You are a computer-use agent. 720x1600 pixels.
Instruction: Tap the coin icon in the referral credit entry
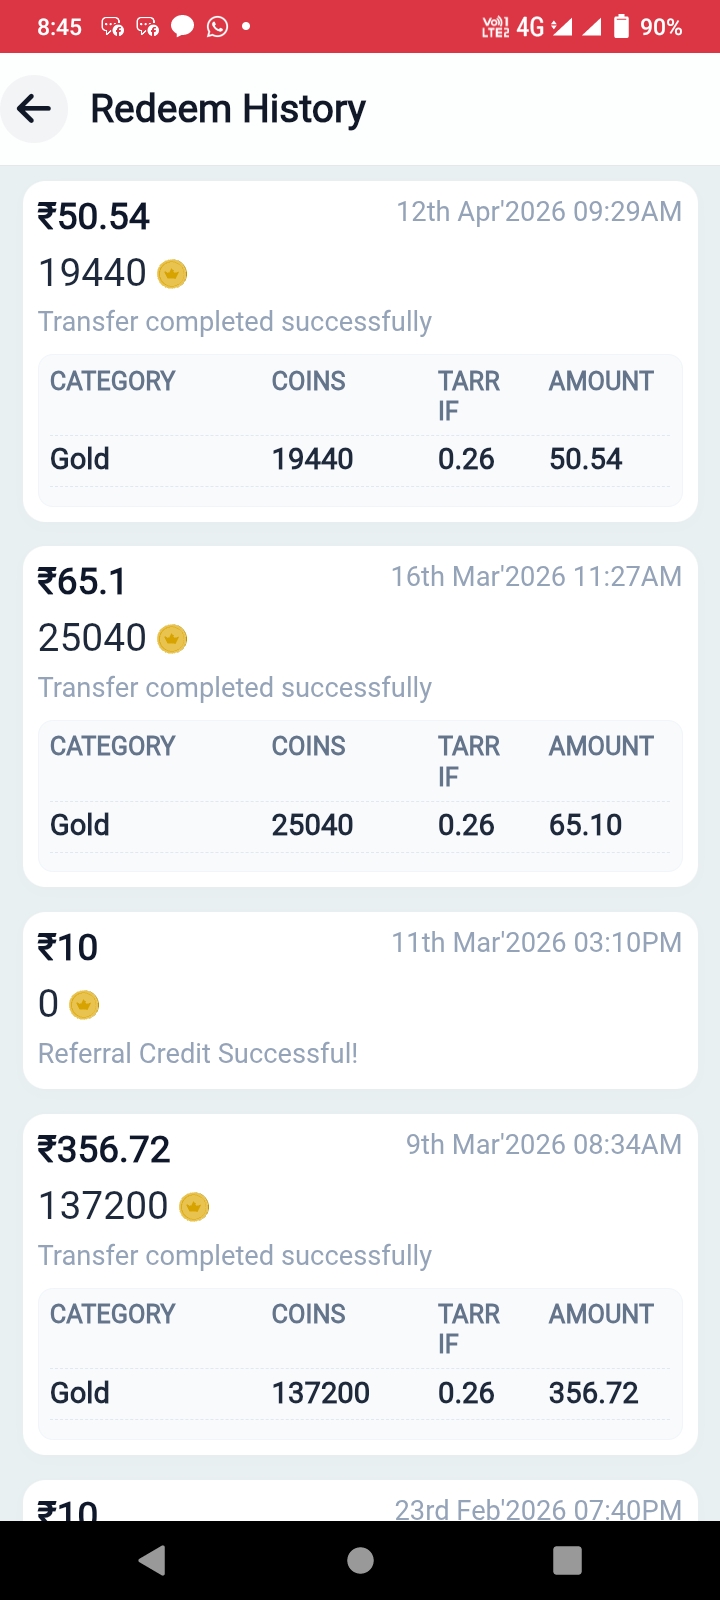click(84, 1004)
